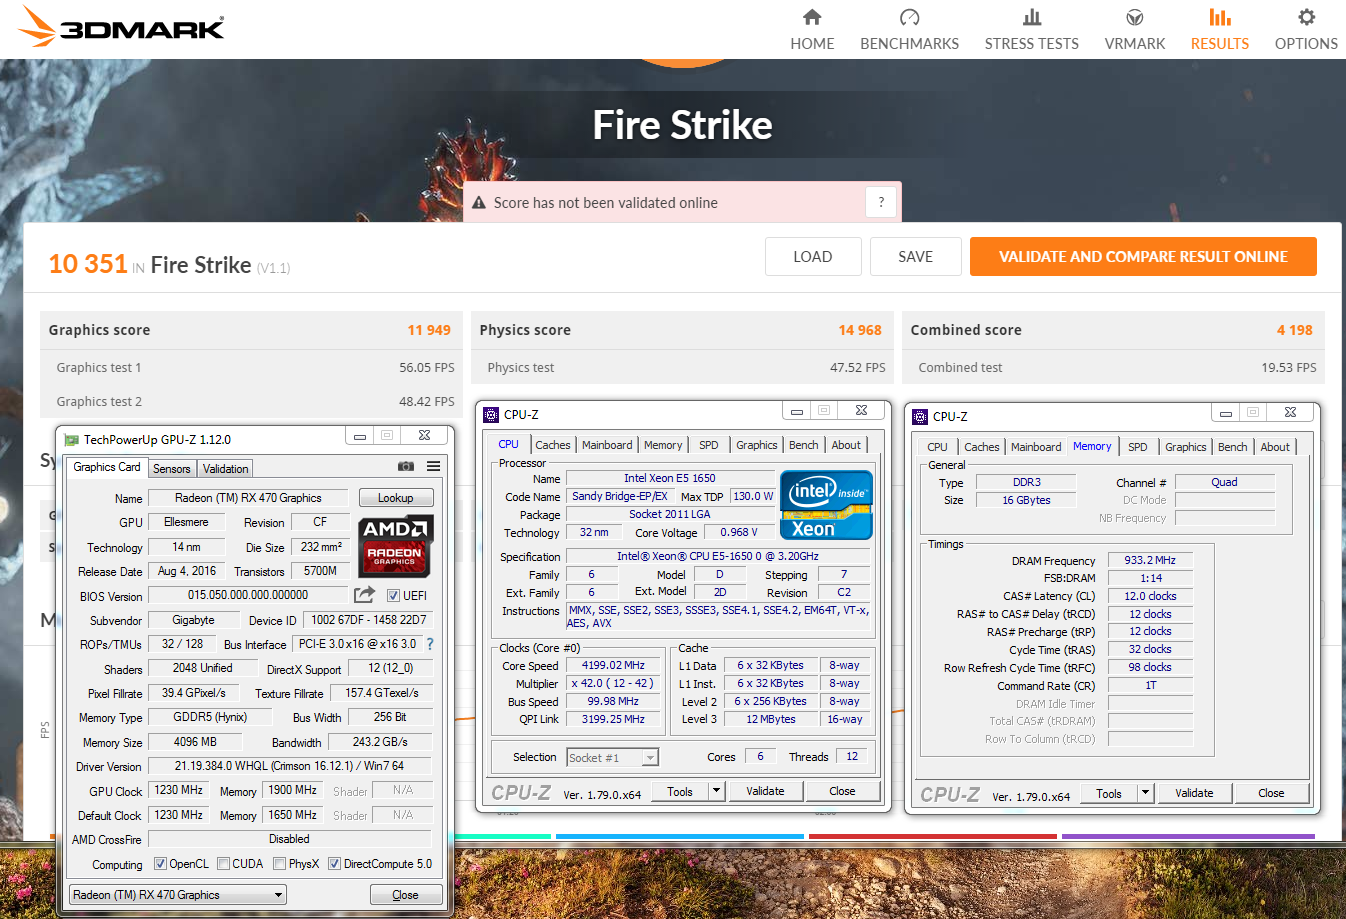Toggle the CUDA checkbox
The width and height of the screenshot is (1346, 919).
click(x=224, y=864)
